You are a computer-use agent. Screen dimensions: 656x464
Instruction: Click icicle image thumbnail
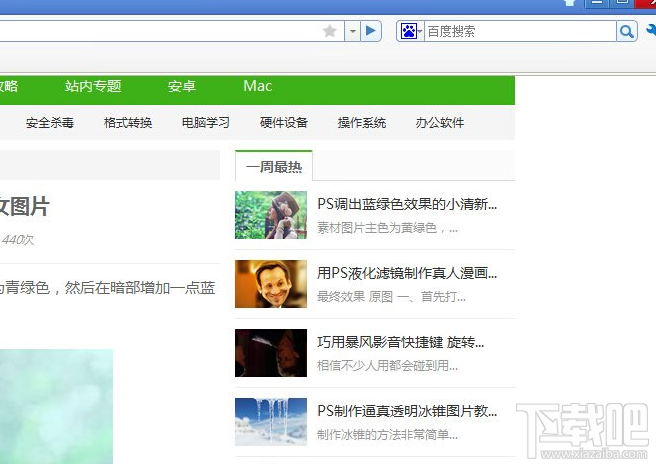point(271,422)
